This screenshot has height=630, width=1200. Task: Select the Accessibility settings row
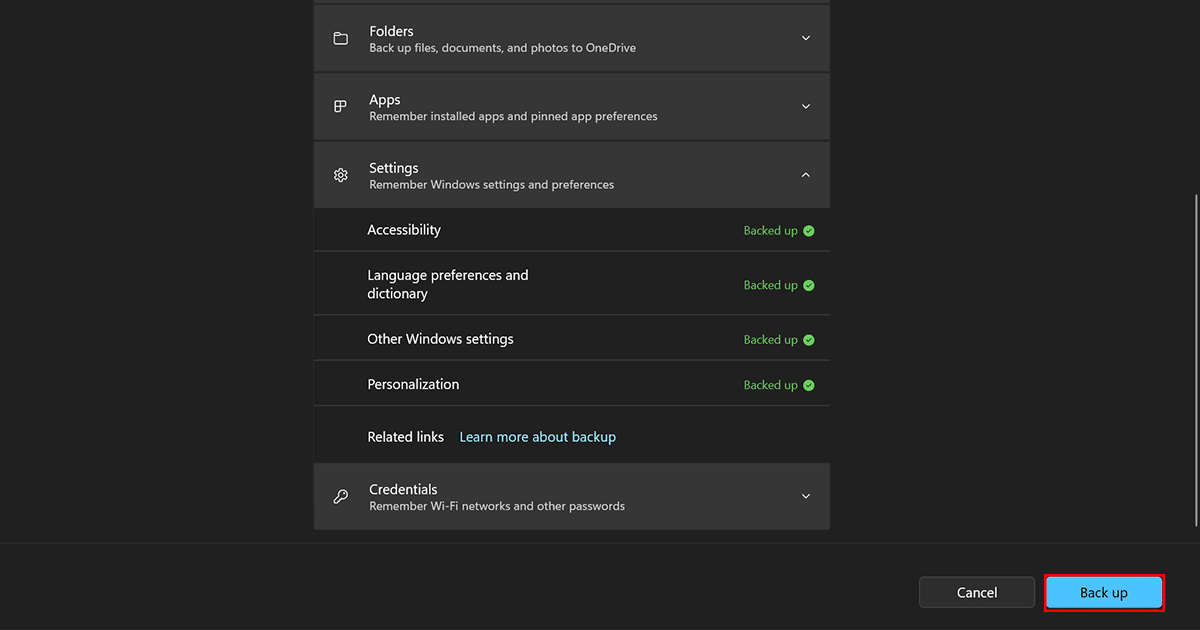(x=404, y=230)
